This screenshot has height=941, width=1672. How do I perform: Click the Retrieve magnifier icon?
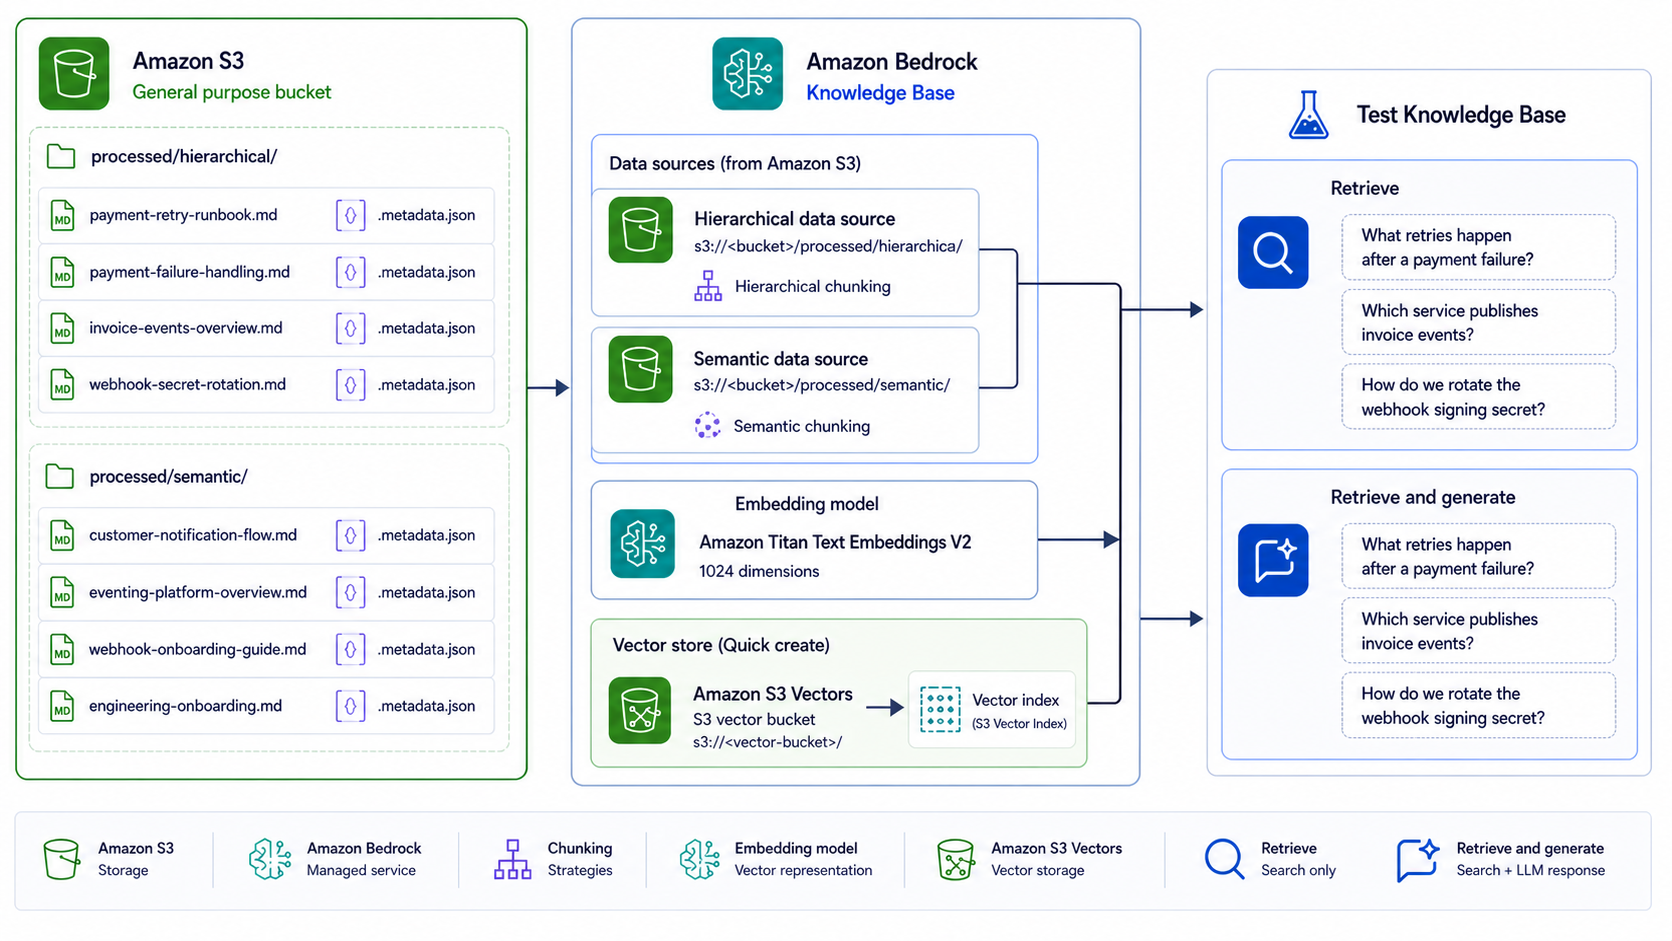[x=1273, y=252]
